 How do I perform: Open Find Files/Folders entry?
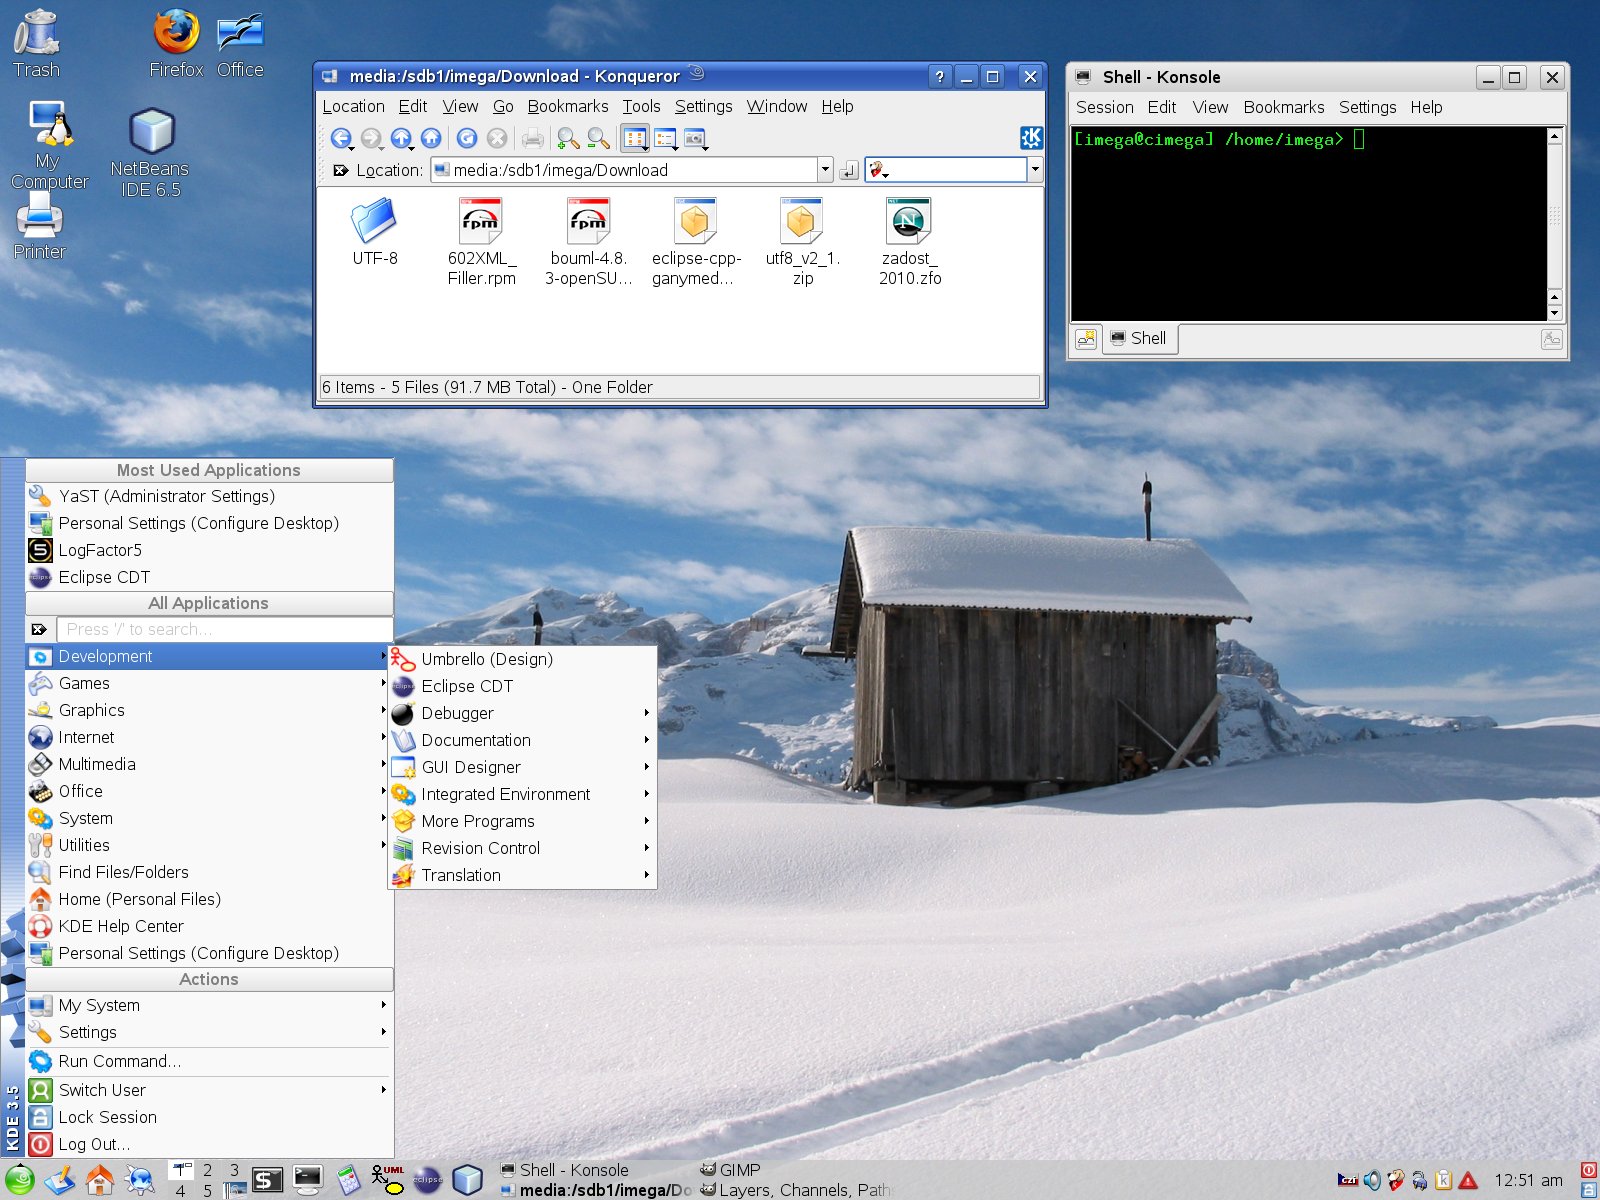tap(208, 872)
